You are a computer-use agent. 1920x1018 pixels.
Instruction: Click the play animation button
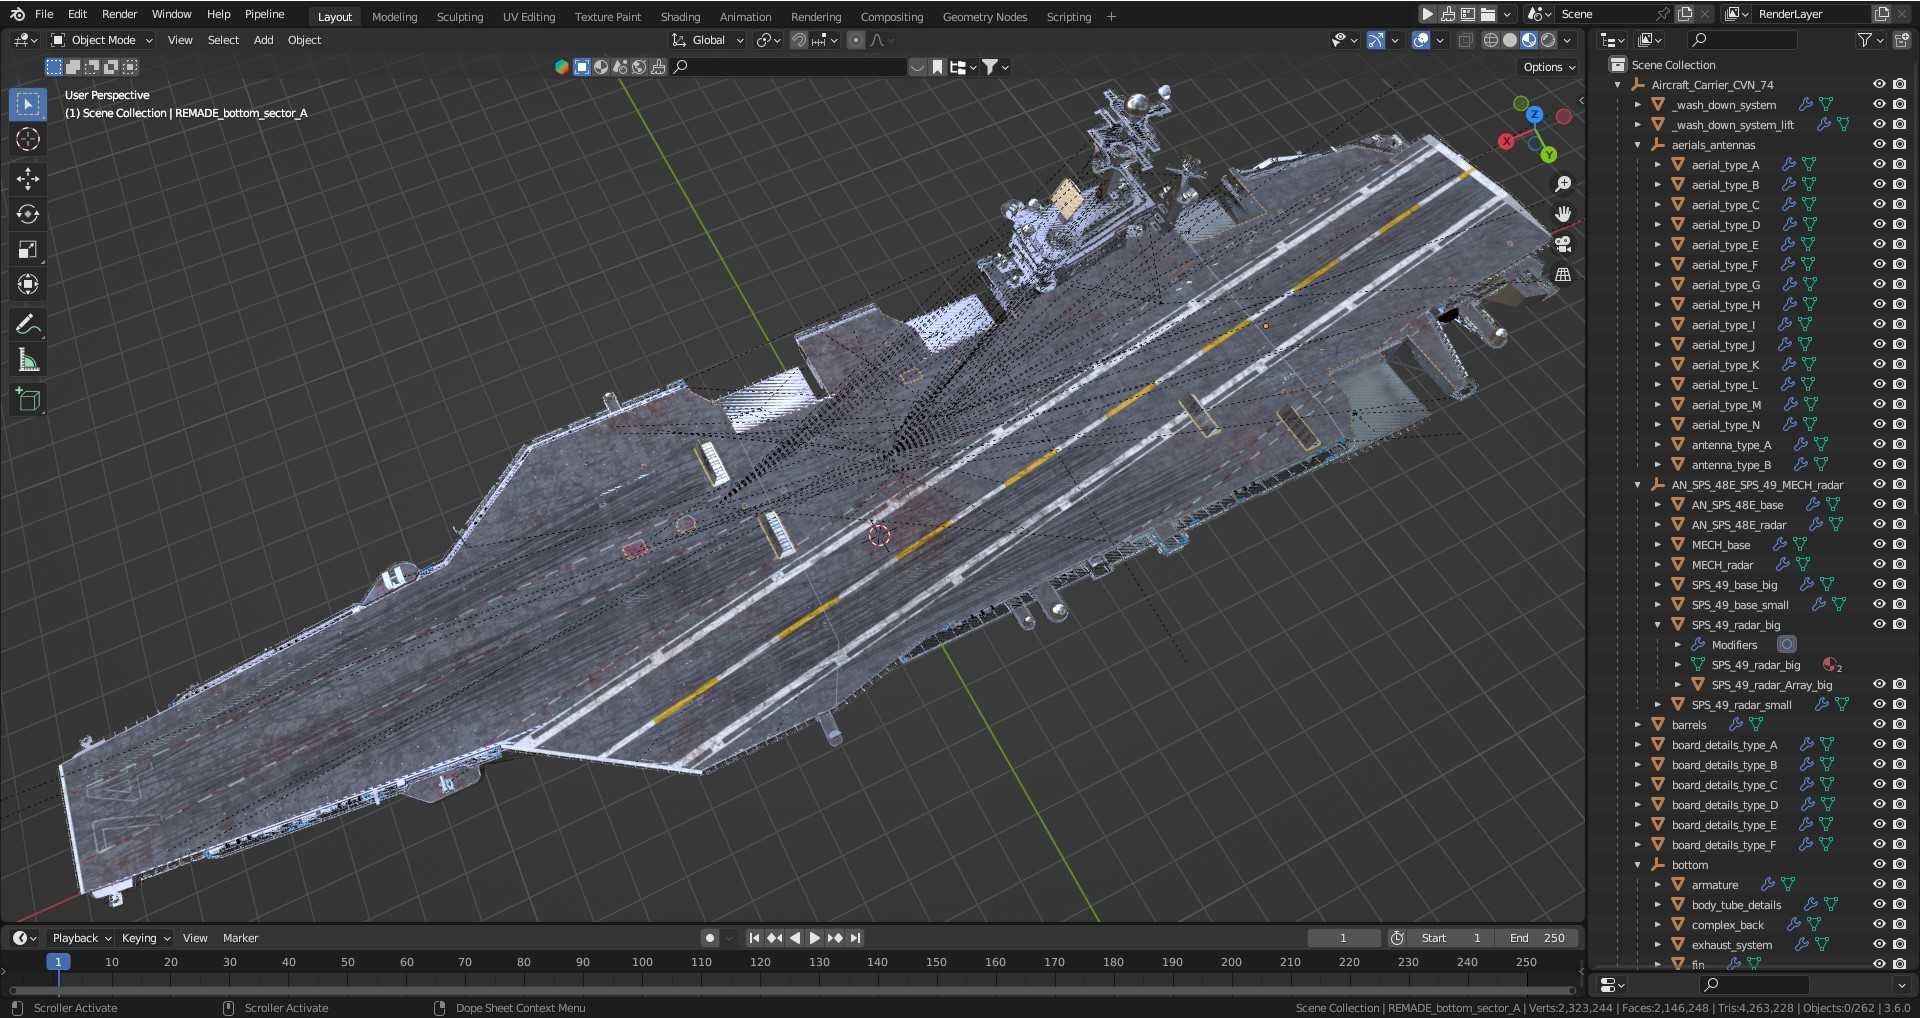pos(814,938)
